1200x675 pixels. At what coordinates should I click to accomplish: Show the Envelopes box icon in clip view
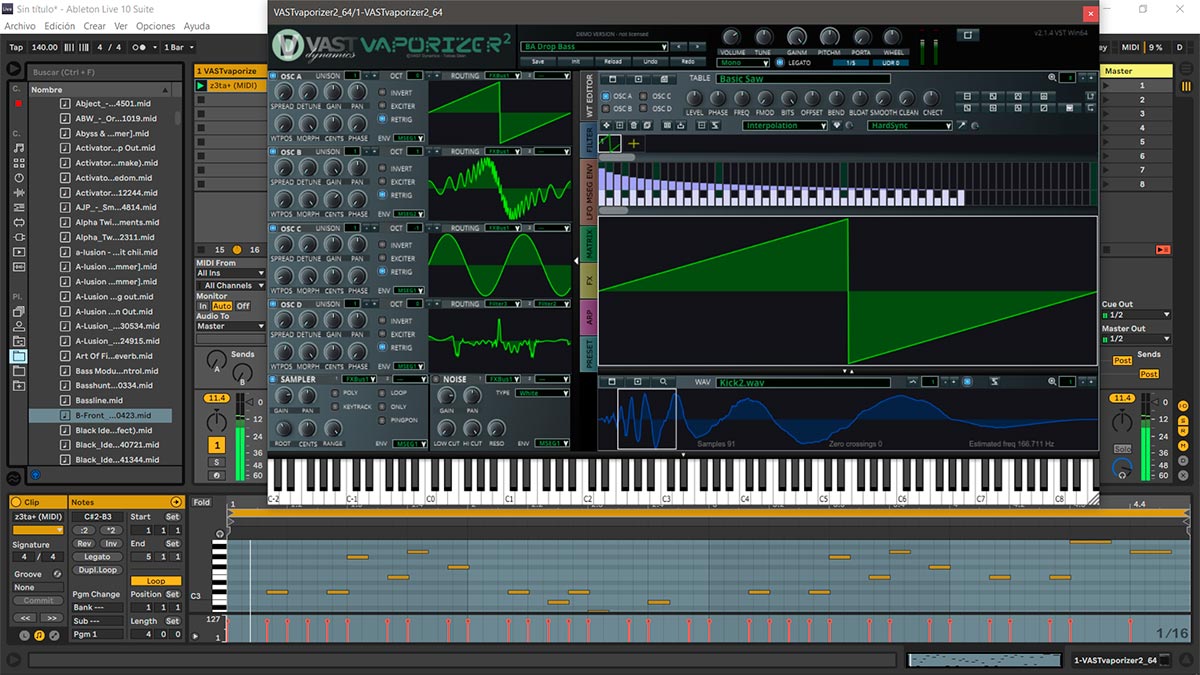[x=54, y=635]
